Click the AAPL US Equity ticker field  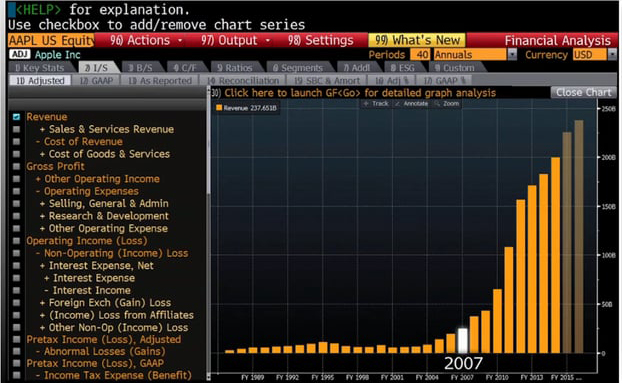click(51, 40)
